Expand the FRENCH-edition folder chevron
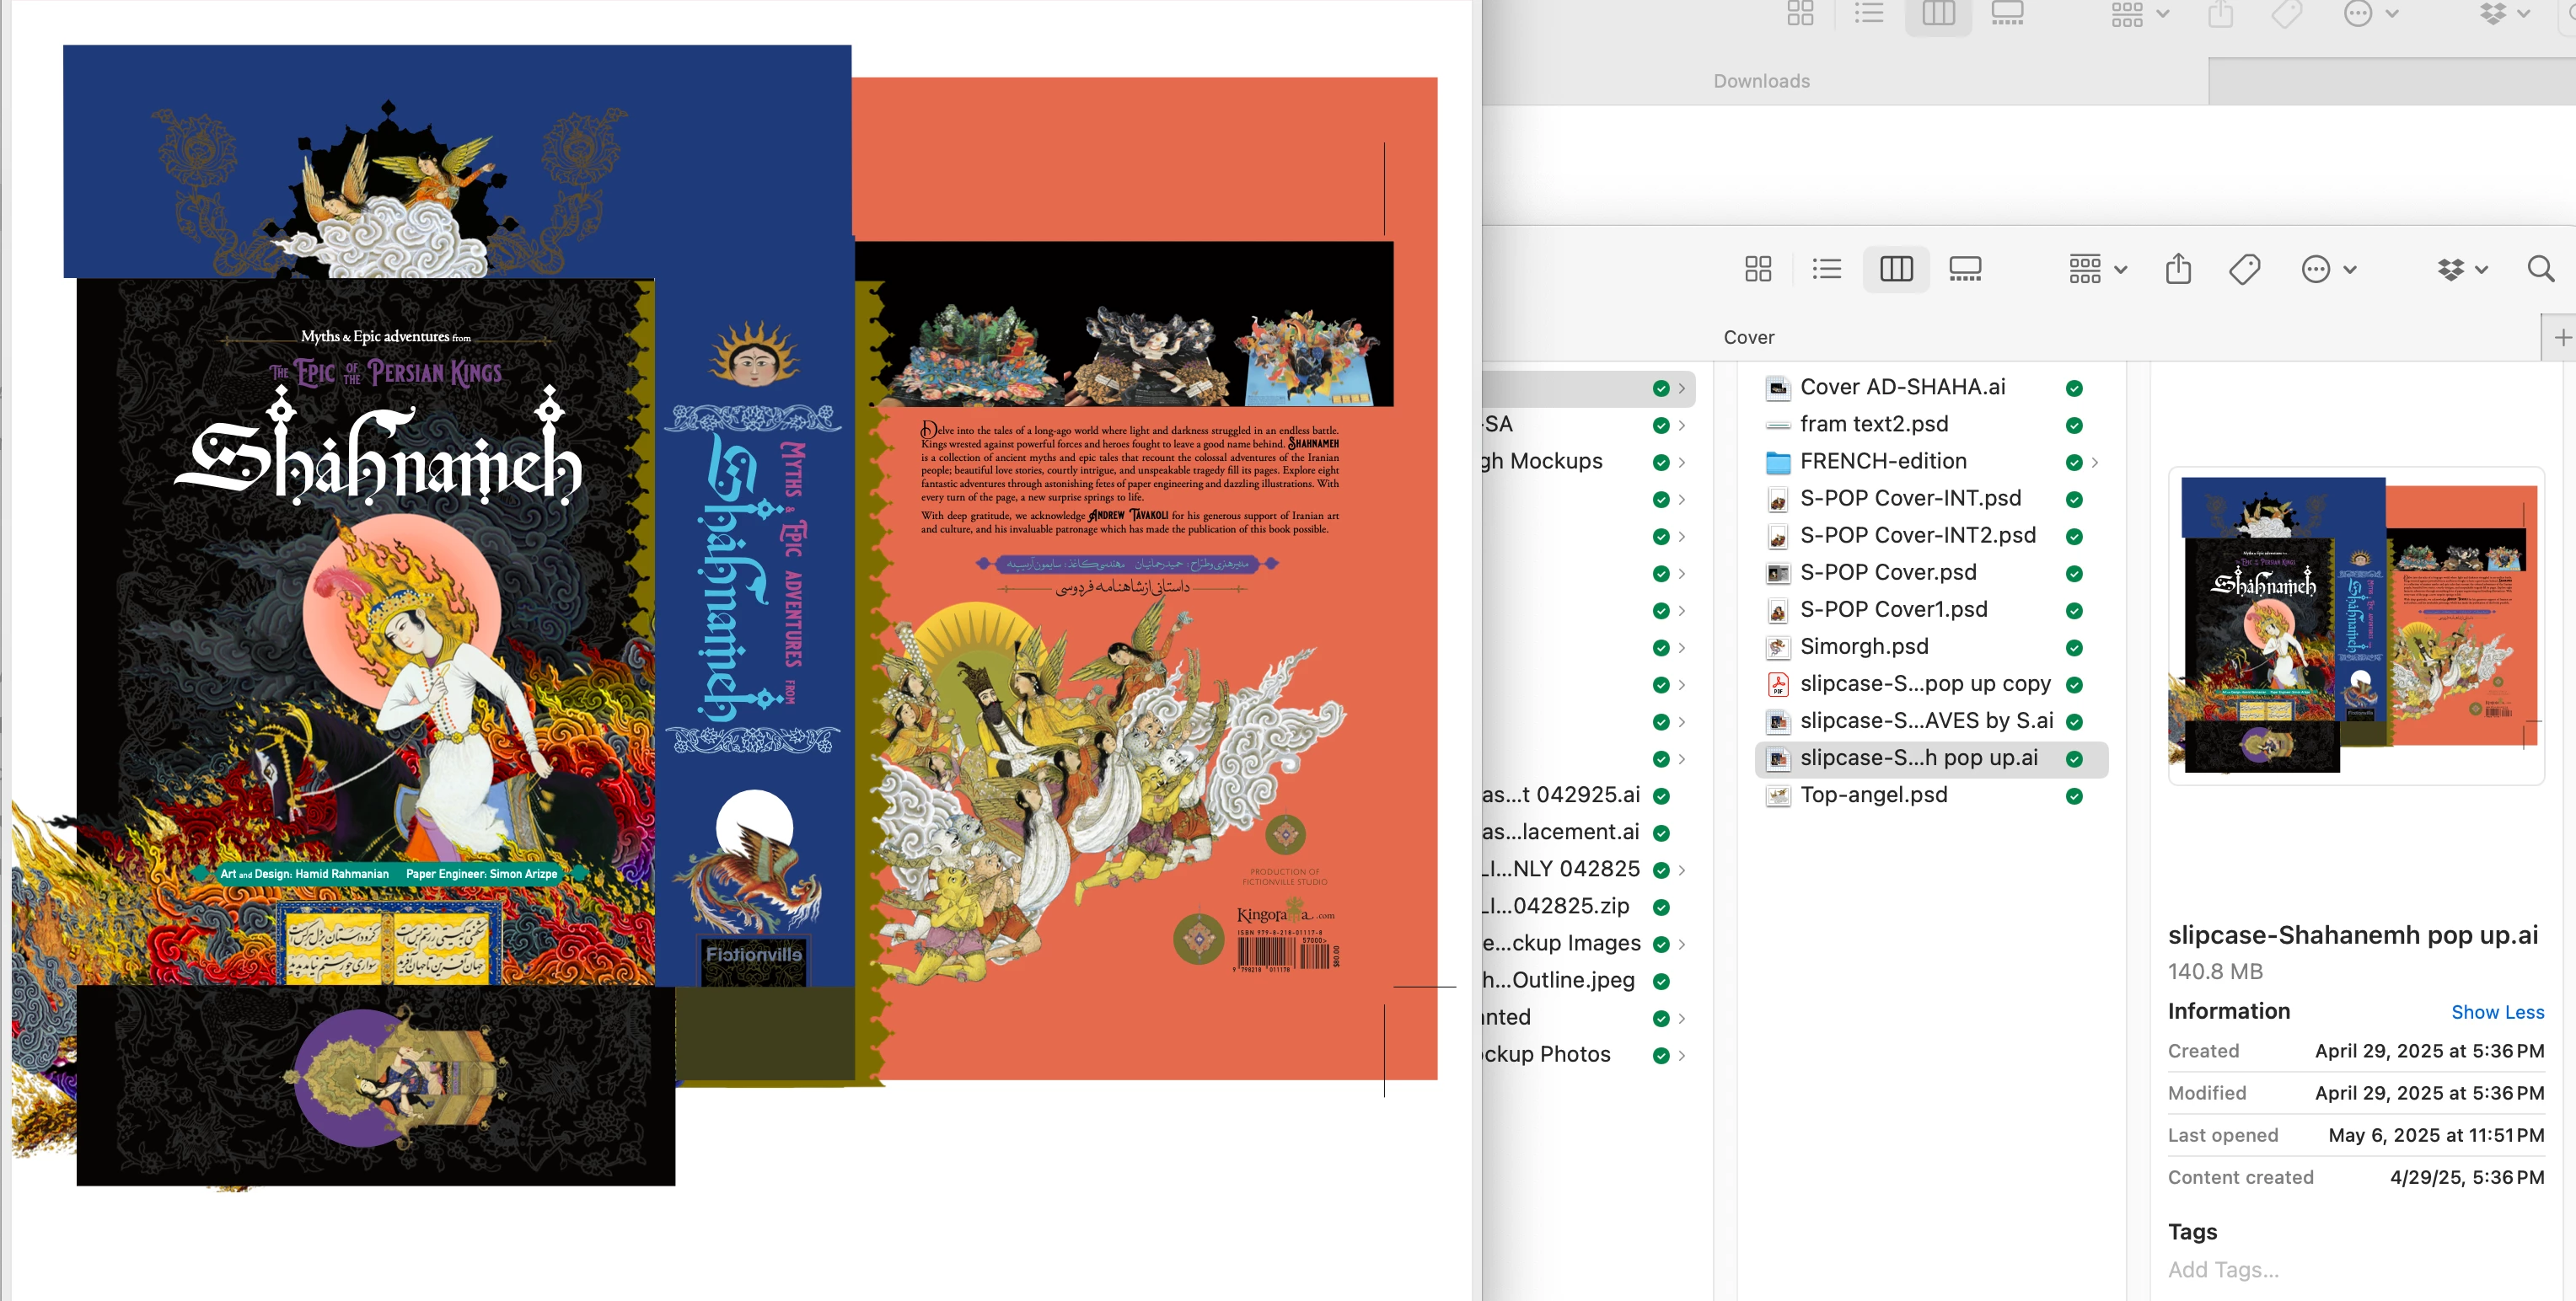 [x=2094, y=462]
